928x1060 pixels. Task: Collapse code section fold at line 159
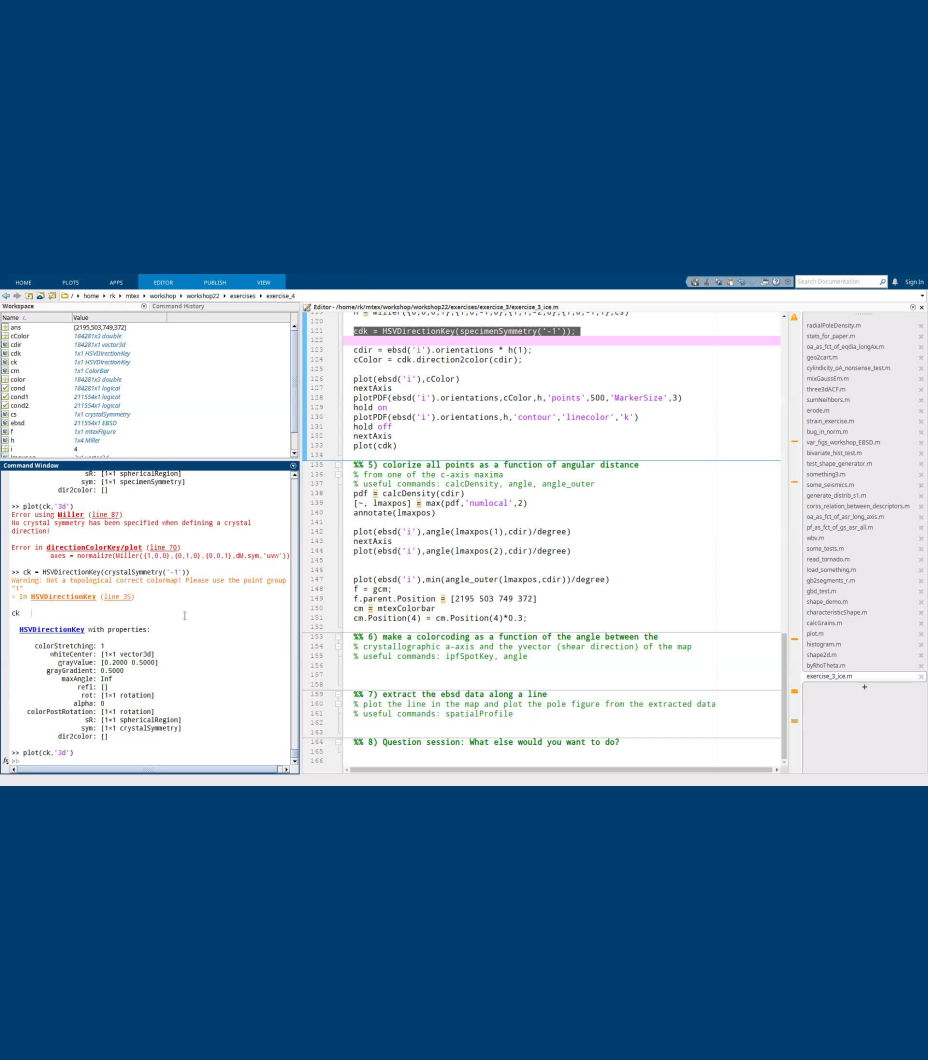[338, 694]
